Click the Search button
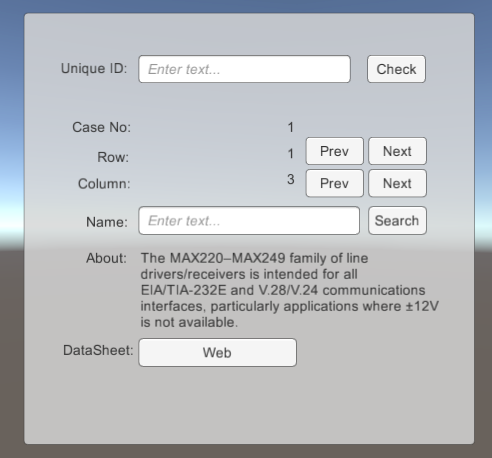 coord(397,221)
